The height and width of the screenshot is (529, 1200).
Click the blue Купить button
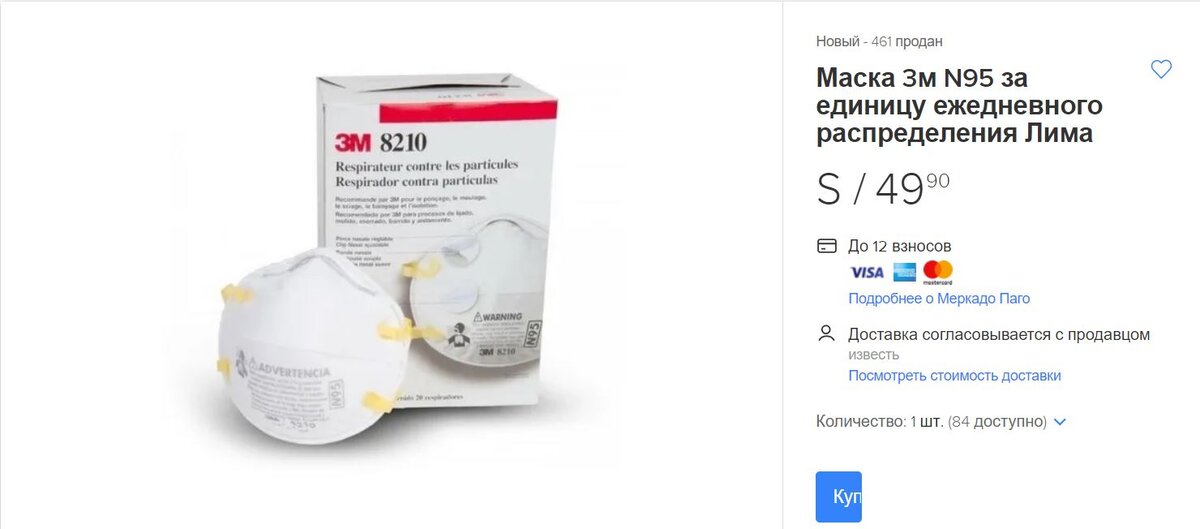[838, 497]
